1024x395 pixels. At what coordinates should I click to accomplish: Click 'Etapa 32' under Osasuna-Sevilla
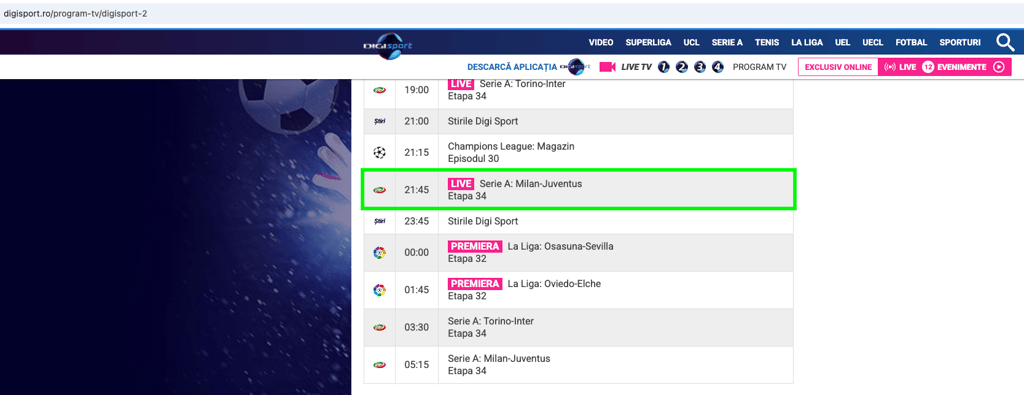click(x=468, y=259)
